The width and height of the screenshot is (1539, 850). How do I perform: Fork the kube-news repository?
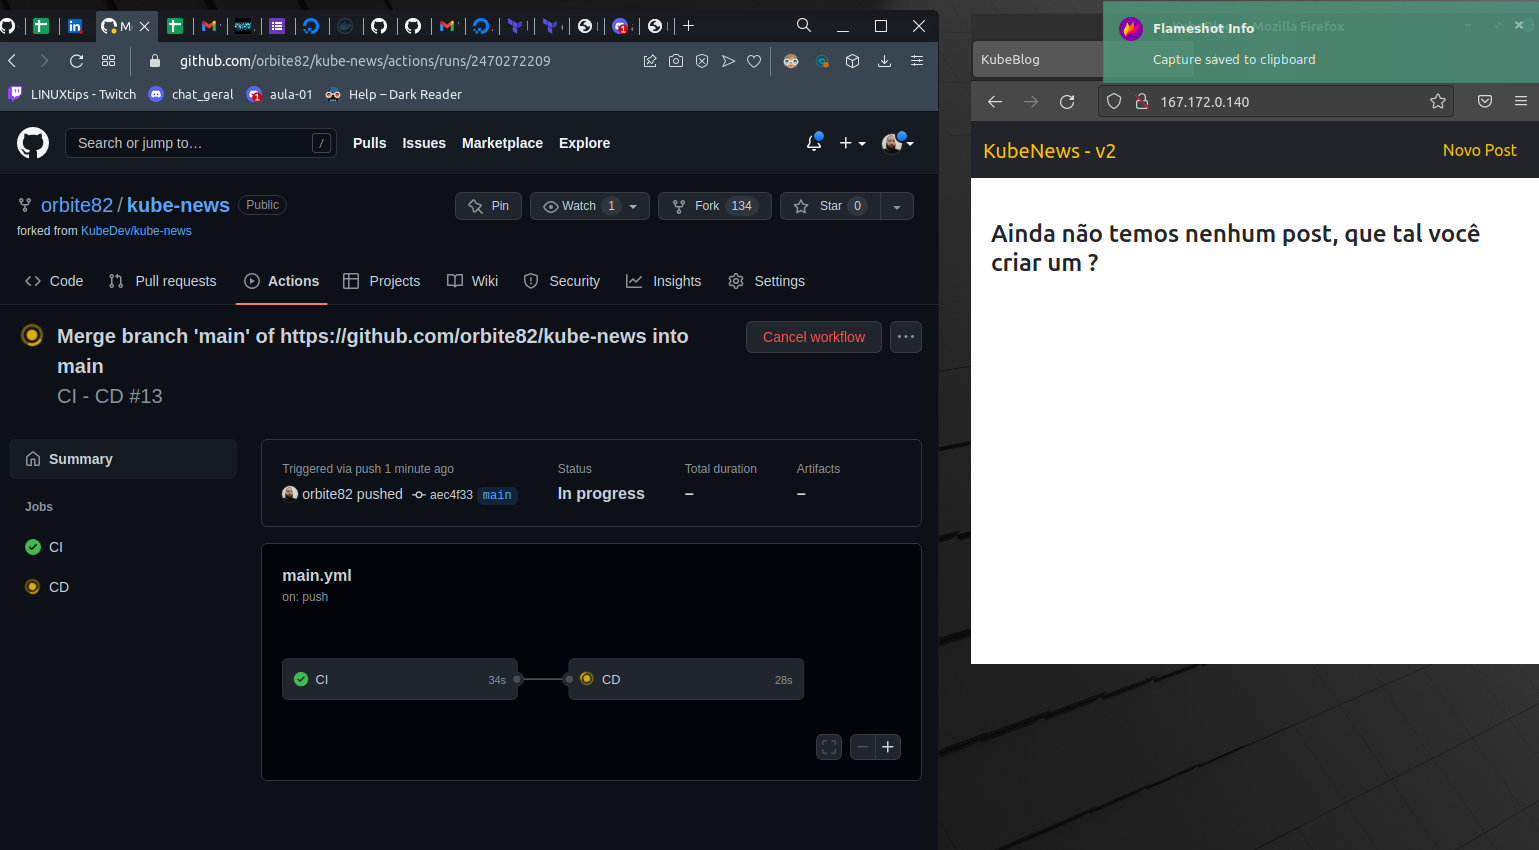coord(715,206)
